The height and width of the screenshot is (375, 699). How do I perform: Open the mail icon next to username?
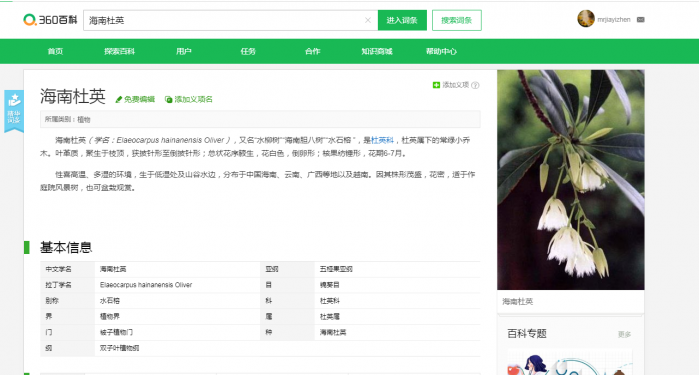641,20
